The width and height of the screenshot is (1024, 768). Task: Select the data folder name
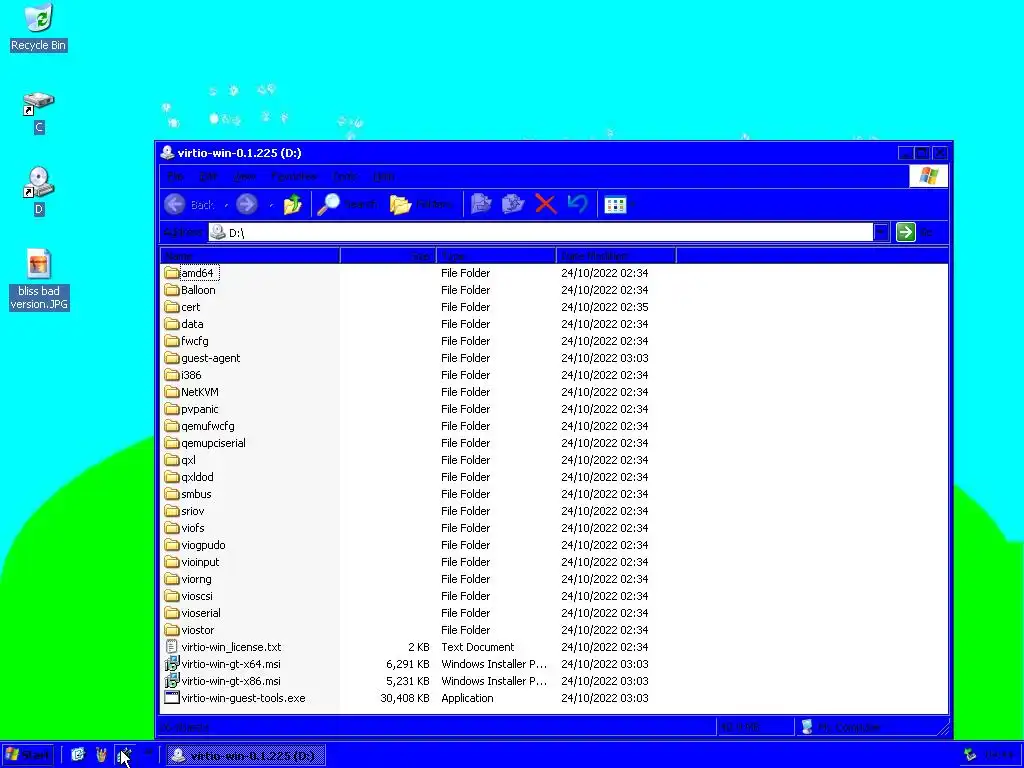192,324
